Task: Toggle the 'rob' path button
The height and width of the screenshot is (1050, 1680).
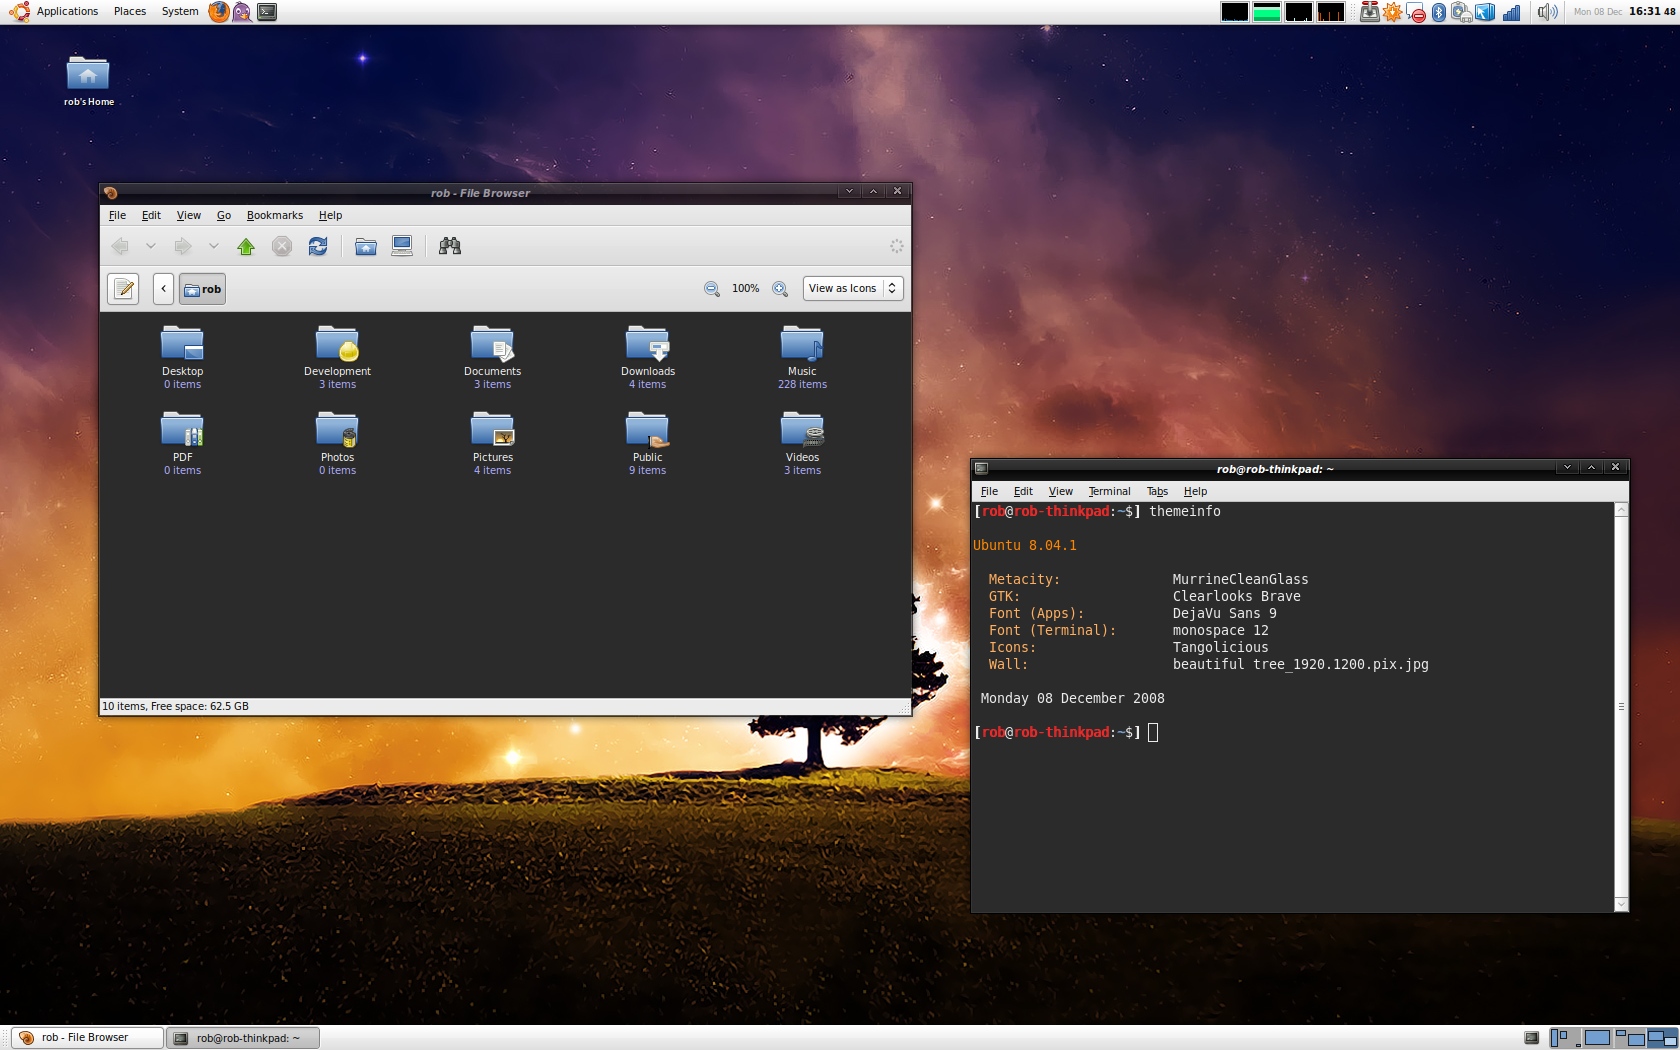Action: (x=203, y=289)
